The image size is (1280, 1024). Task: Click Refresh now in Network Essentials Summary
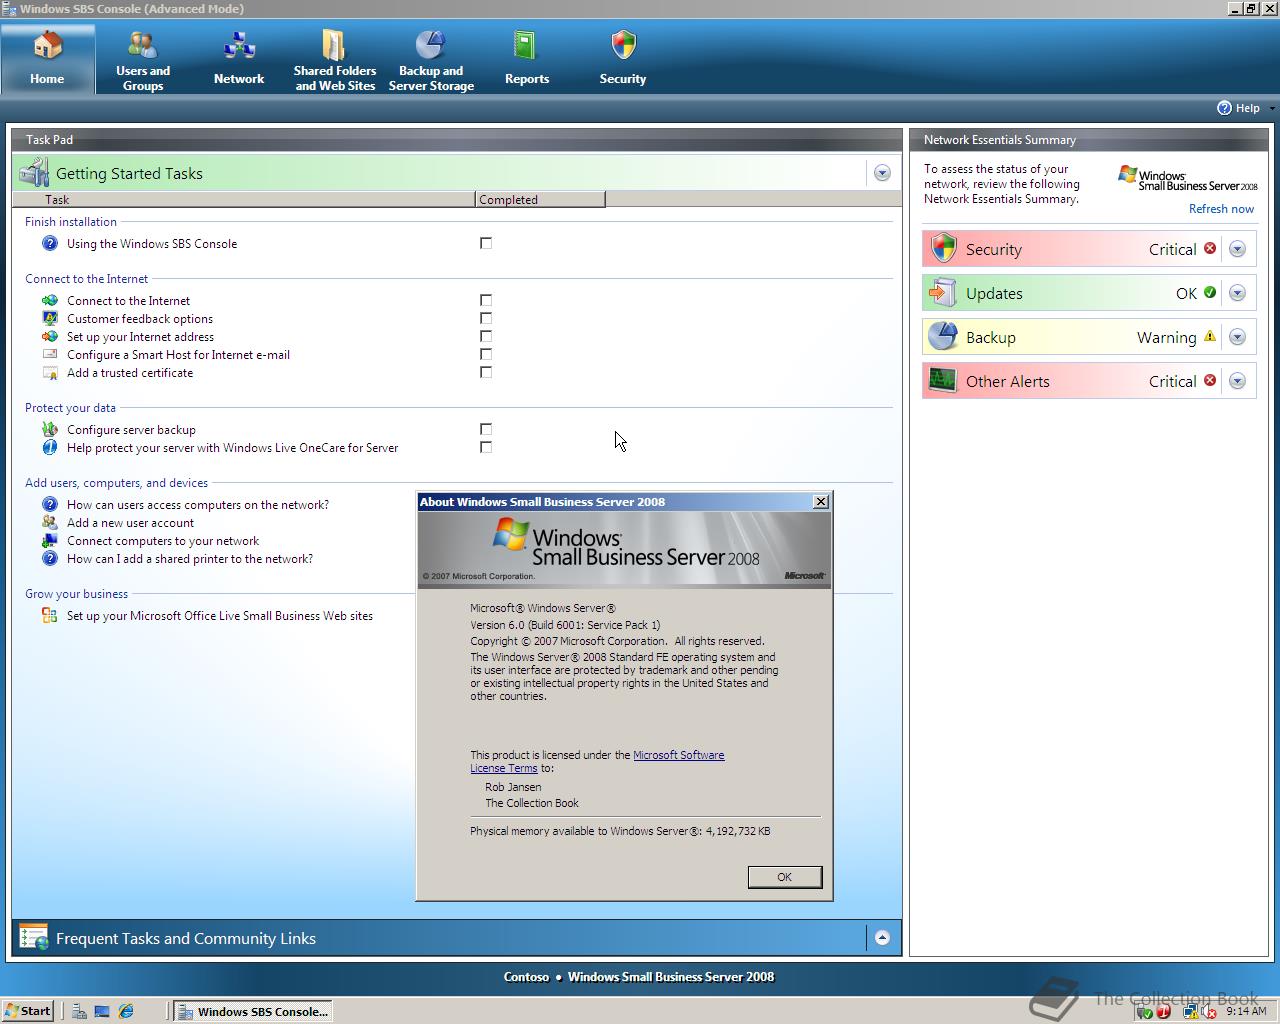click(1221, 209)
